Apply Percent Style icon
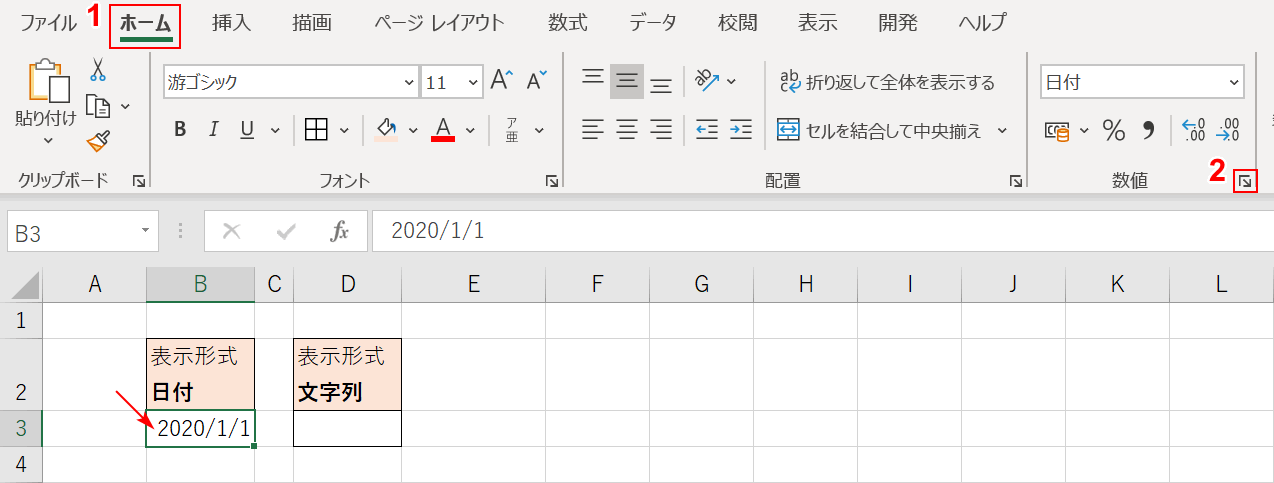The image size is (1274, 483). point(1113,130)
